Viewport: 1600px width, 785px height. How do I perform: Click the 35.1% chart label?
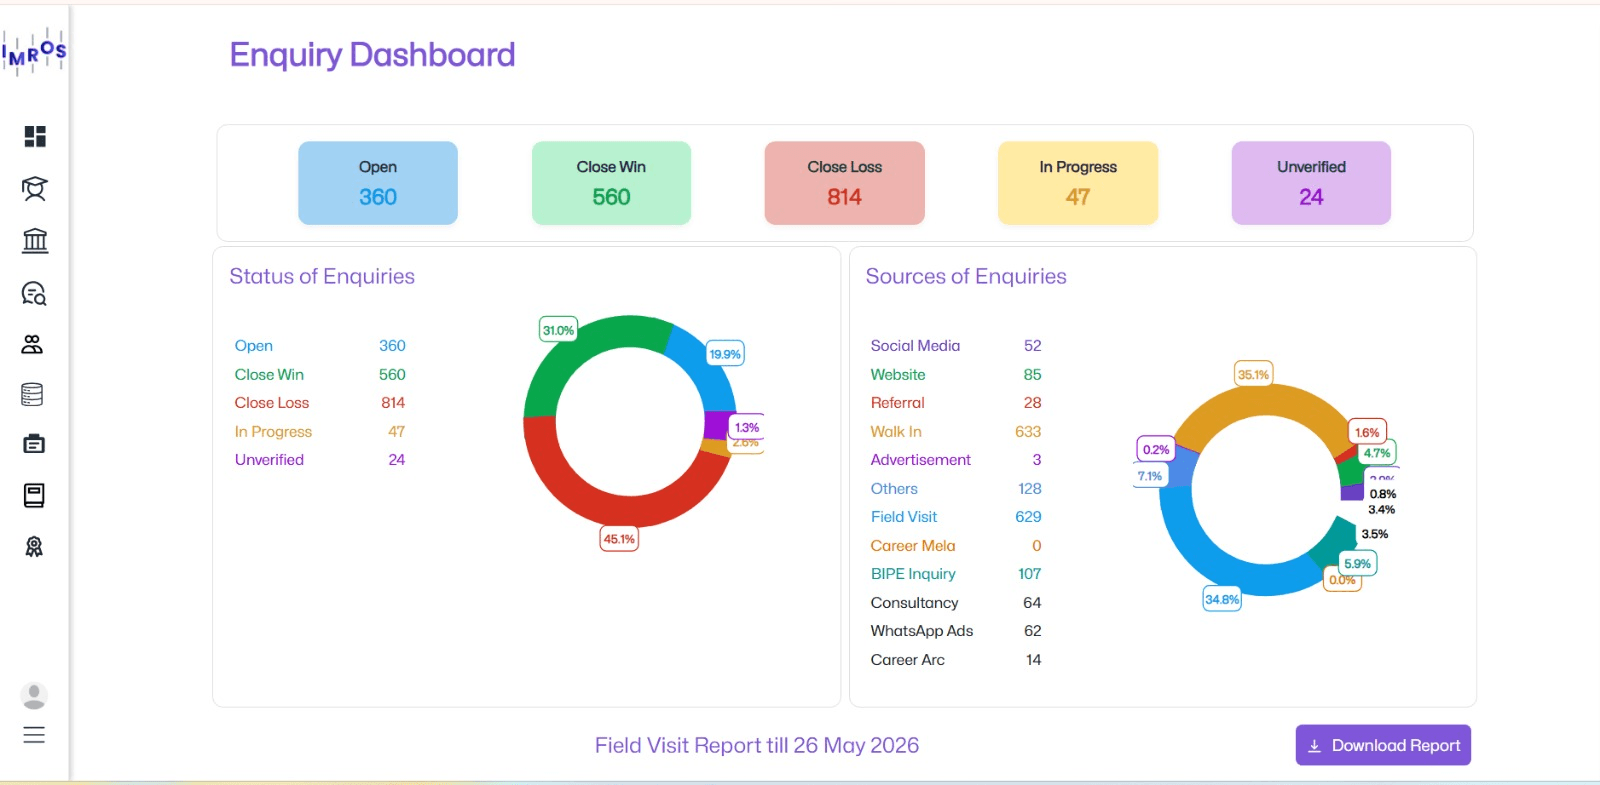(x=1253, y=375)
